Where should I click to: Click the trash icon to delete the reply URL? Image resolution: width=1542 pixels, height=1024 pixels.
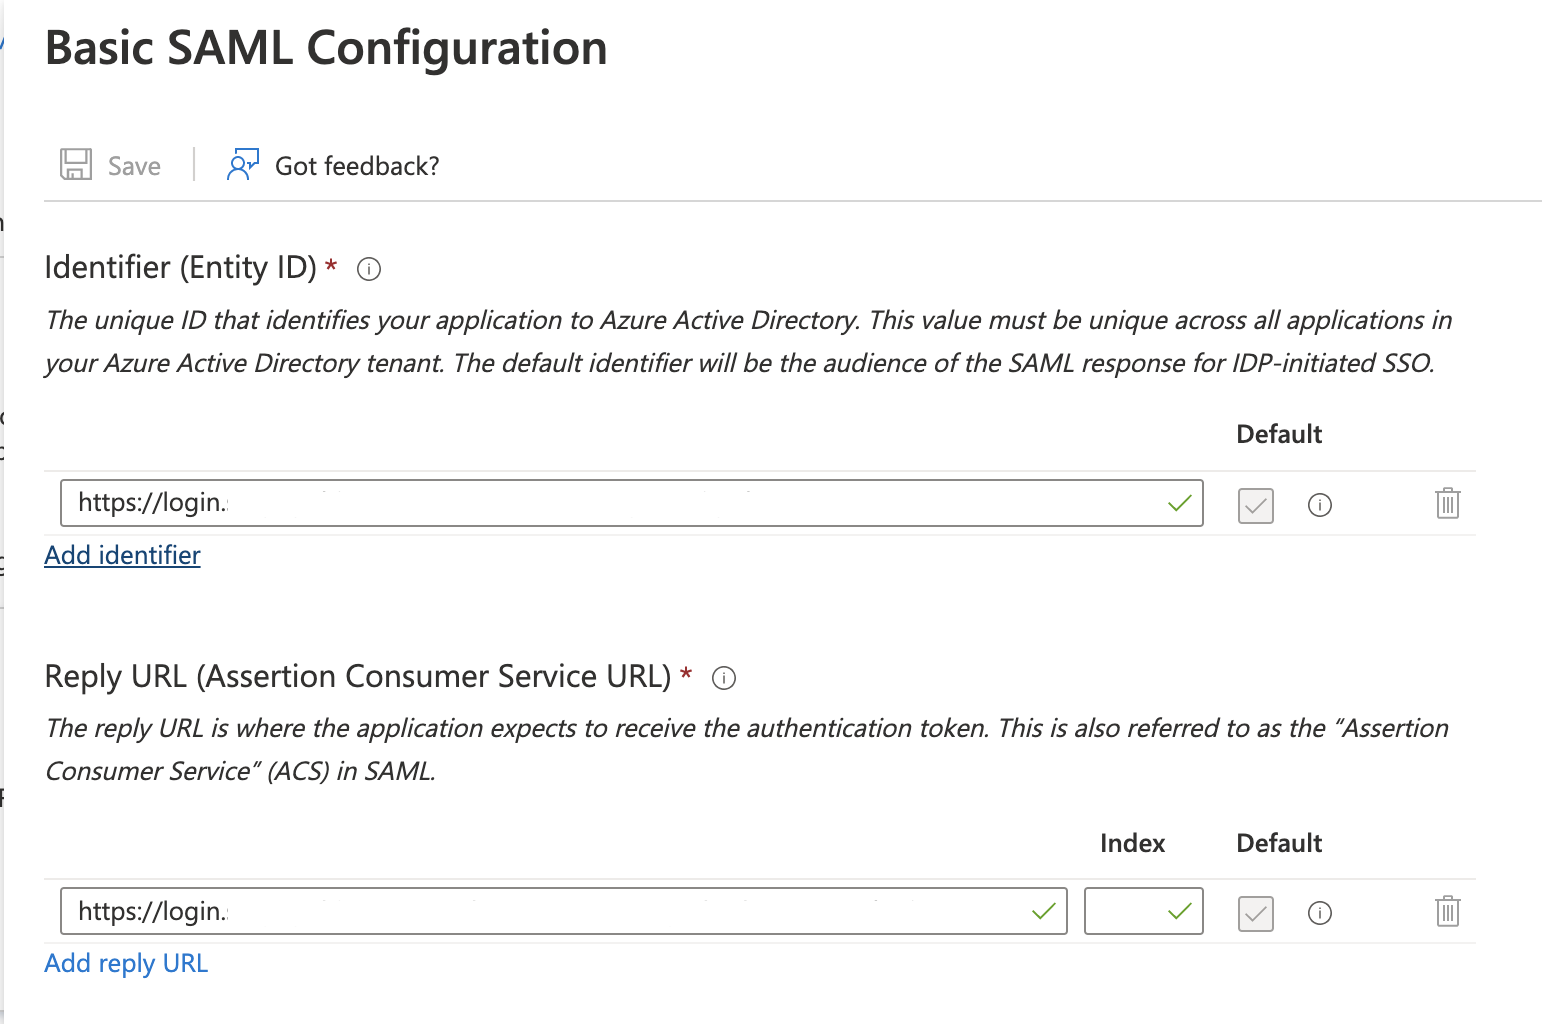click(x=1447, y=911)
